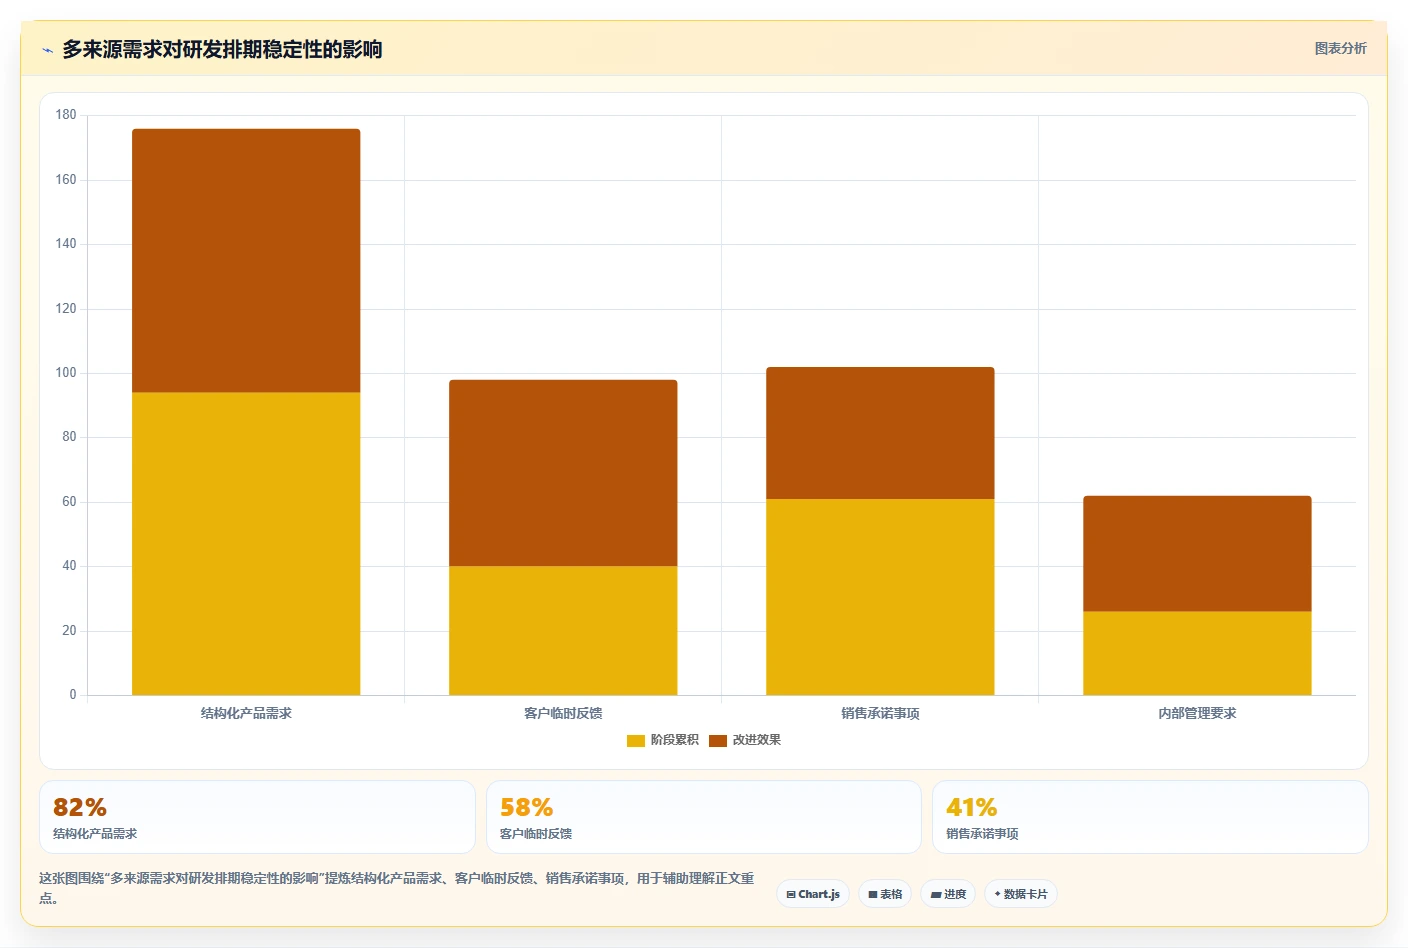This screenshot has width=1408, height=948.
Task: Open the 41% 销售承诺事项 stat card
Action: [1150, 817]
